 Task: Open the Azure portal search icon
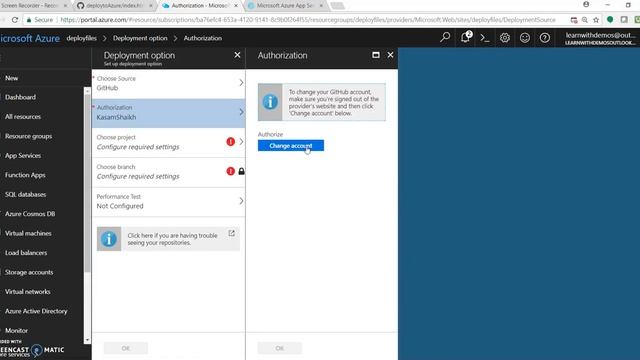[445, 38]
